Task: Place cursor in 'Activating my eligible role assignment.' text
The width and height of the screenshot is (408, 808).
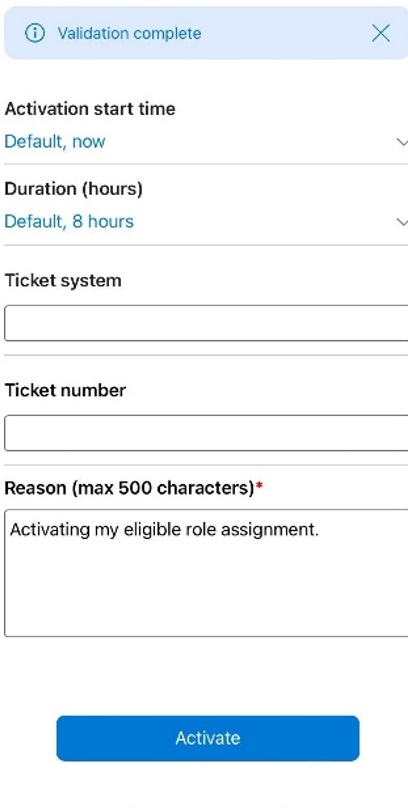Action: [164, 529]
